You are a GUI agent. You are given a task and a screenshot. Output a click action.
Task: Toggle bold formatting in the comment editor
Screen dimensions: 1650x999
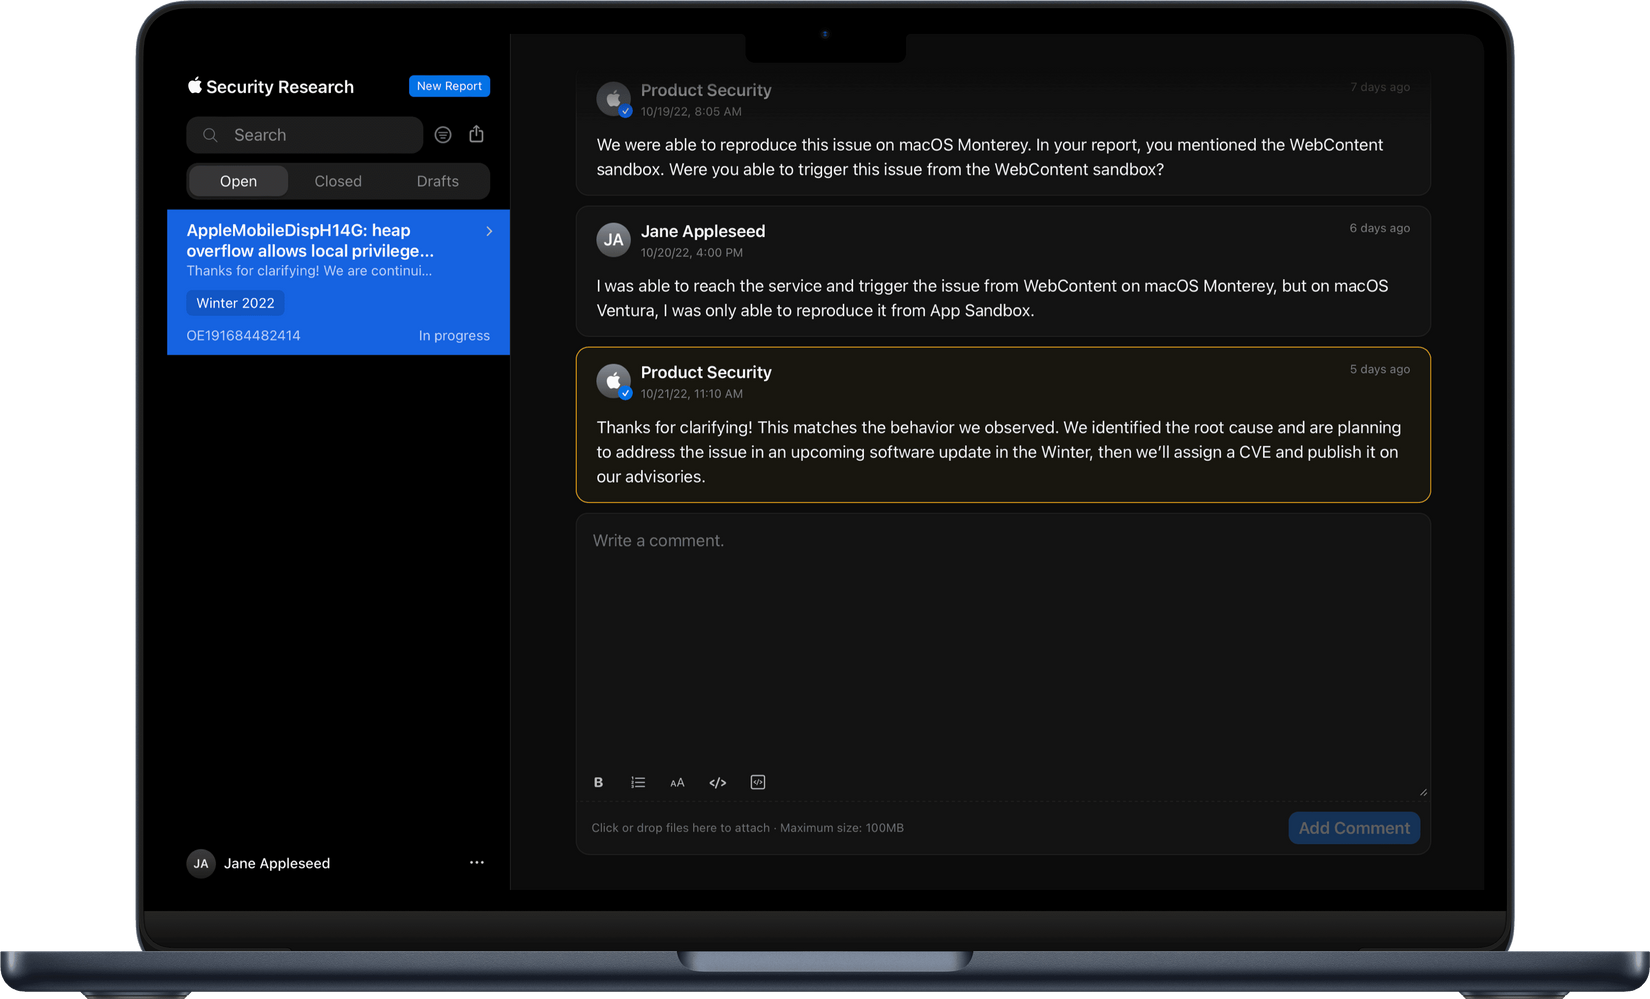pos(598,783)
